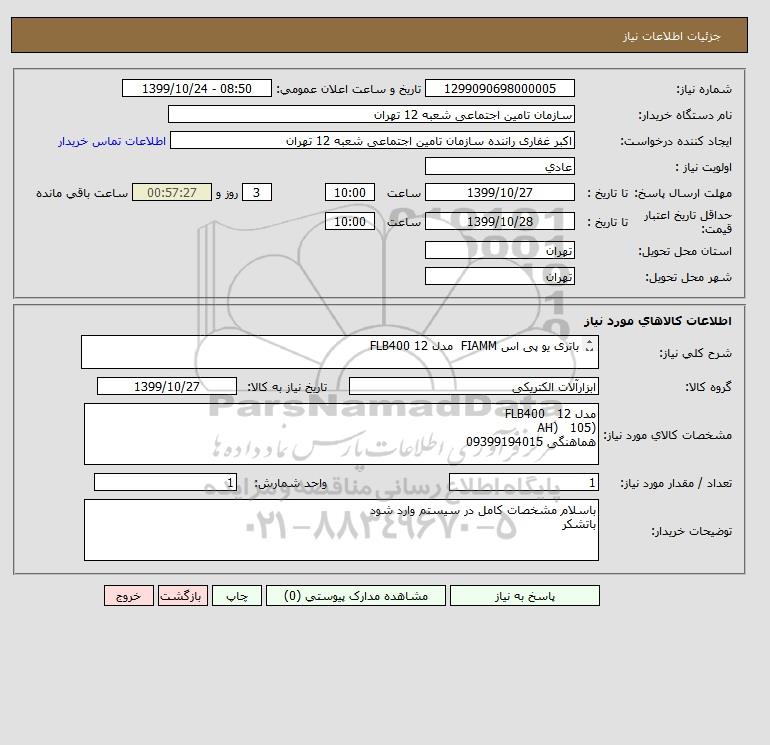Viewport: 770px width, 745px height.
Task: Click the حداقل تاریخ اعتبار قیمت label
Action: [688, 222]
